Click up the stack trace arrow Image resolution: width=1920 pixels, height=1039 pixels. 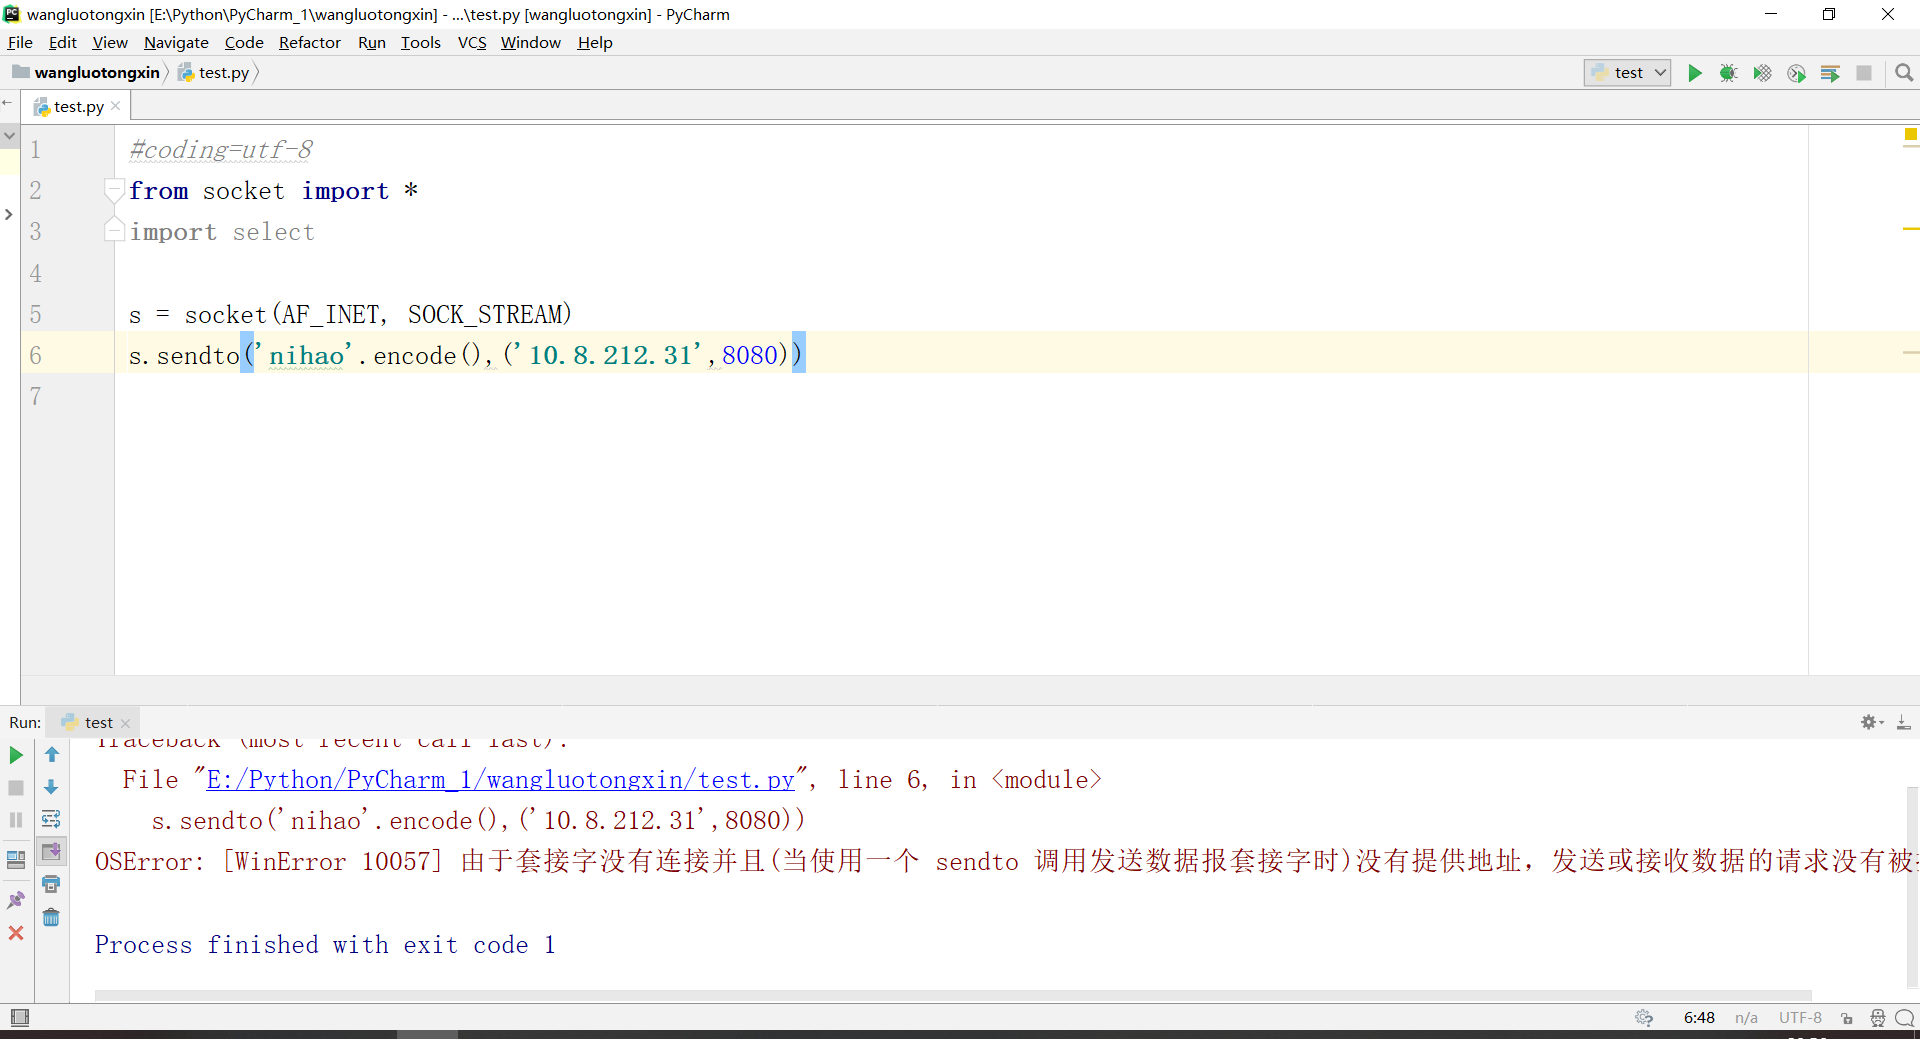[52, 755]
